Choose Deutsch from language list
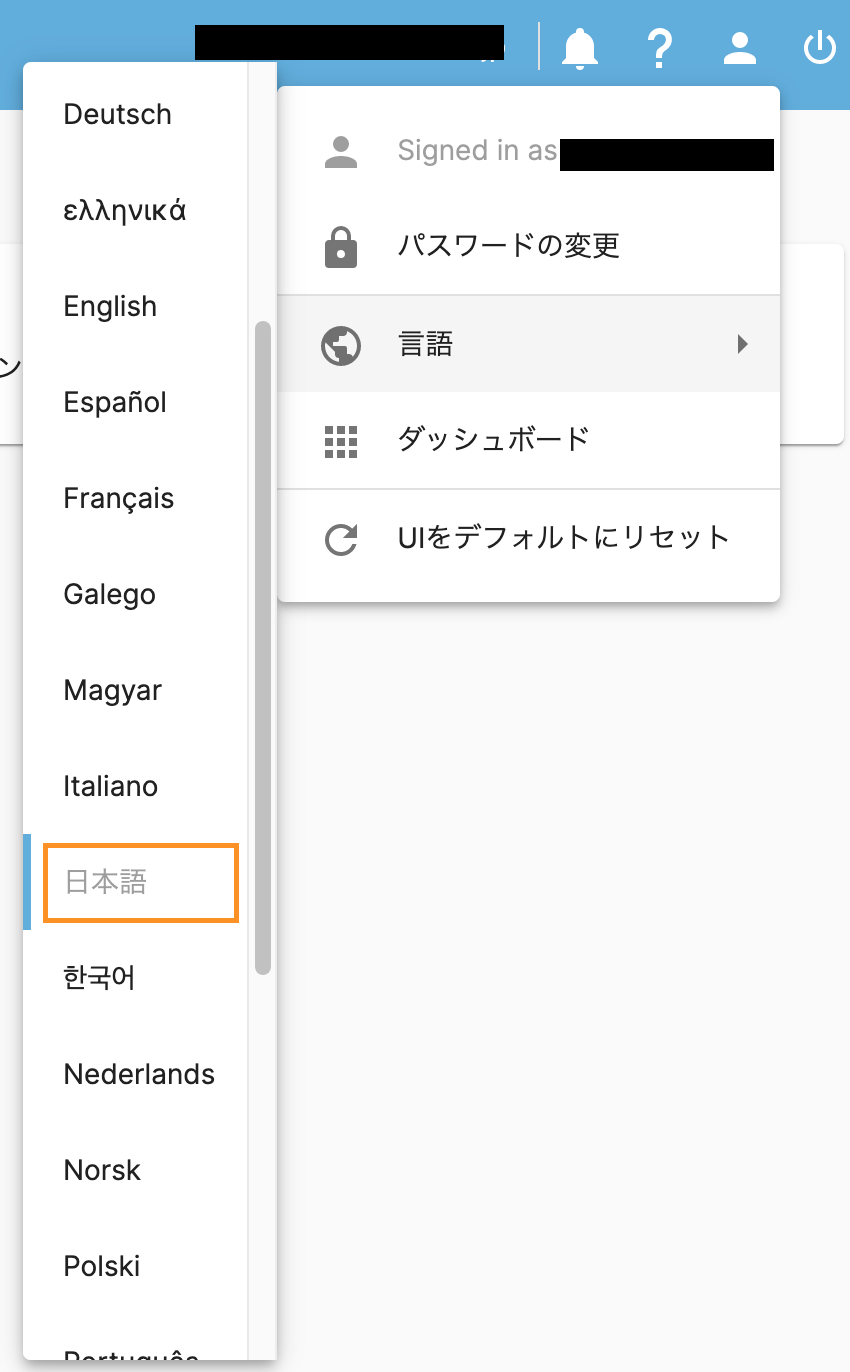Image resolution: width=850 pixels, height=1372 pixels. click(136, 114)
